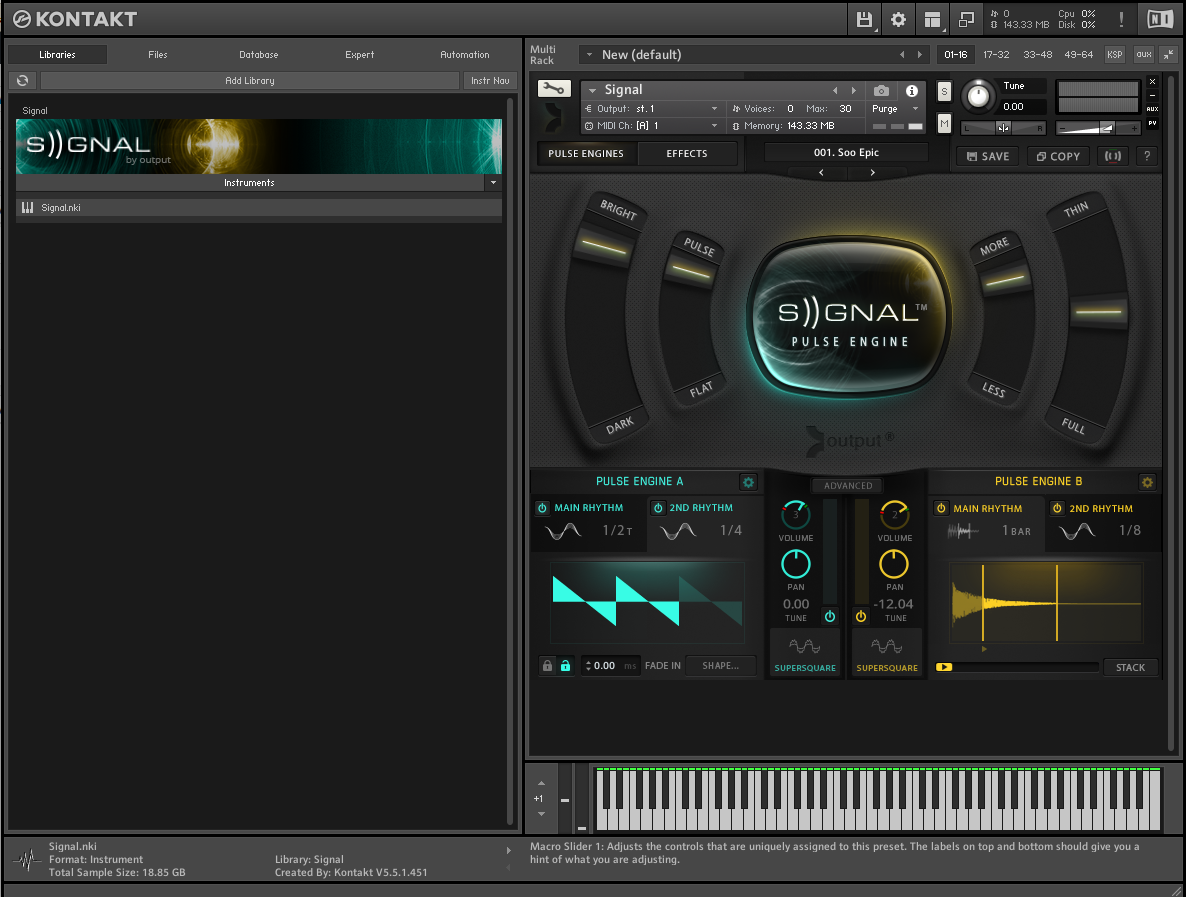This screenshot has width=1186, height=897.
Task: Click the BRIGHT/DARK macro slider handle
Action: point(604,246)
